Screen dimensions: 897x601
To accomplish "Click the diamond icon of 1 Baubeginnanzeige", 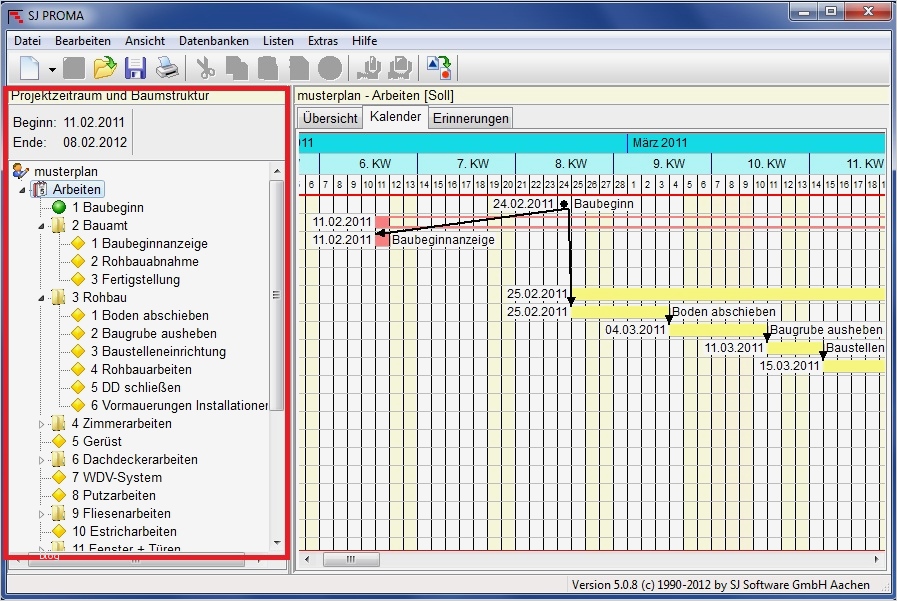I will click(78, 243).
